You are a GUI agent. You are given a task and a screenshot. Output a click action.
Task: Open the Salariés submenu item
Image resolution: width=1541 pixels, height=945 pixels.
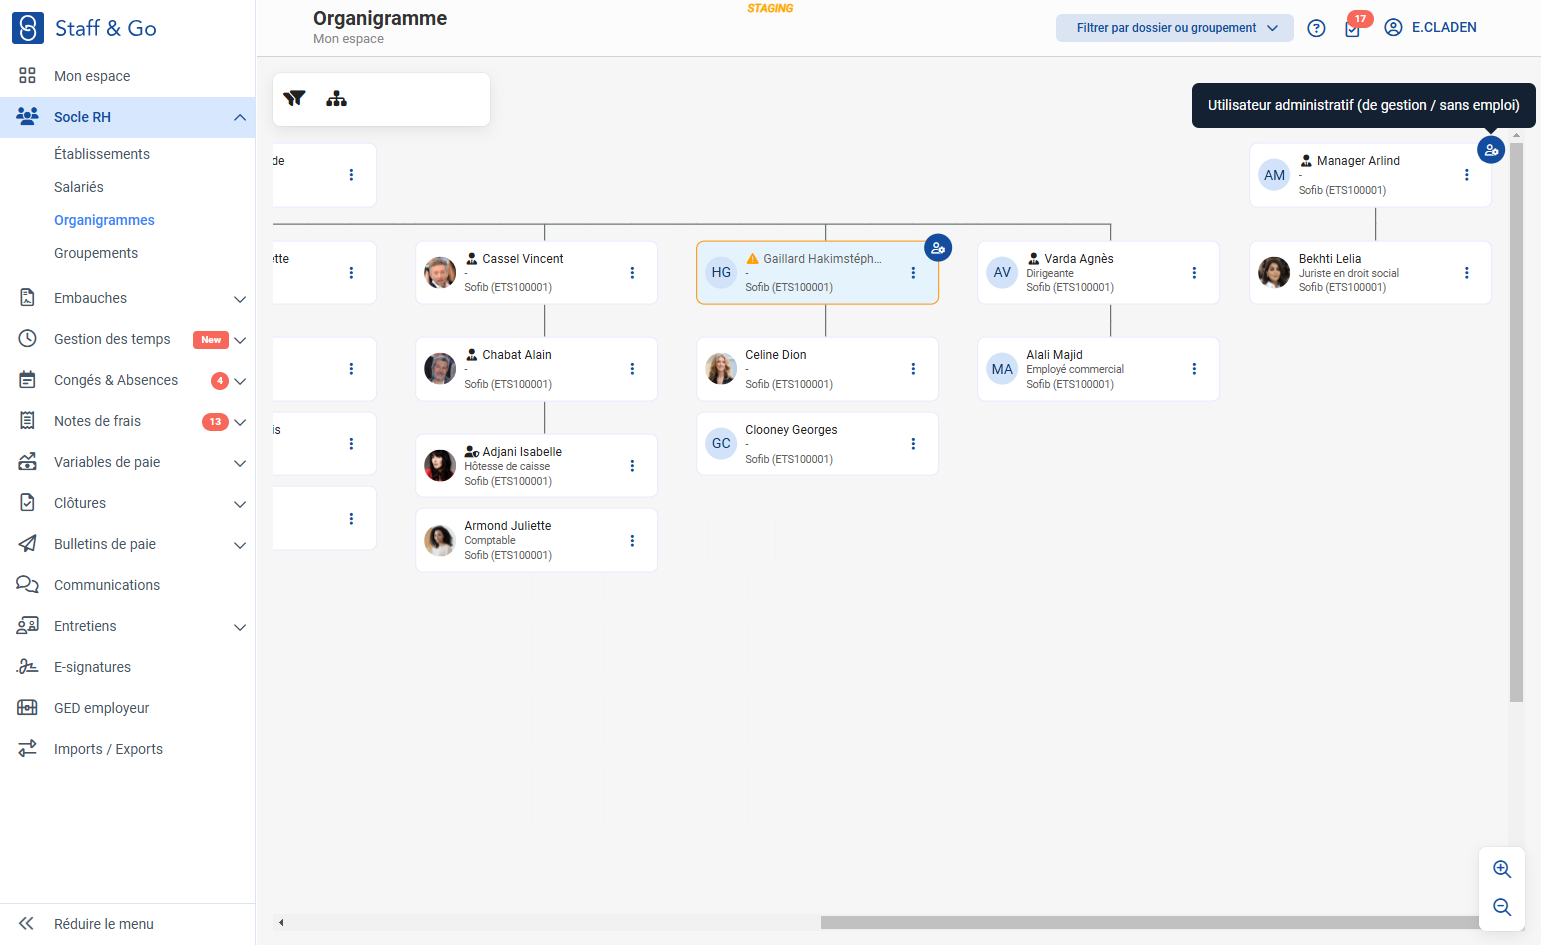(79, 187)
